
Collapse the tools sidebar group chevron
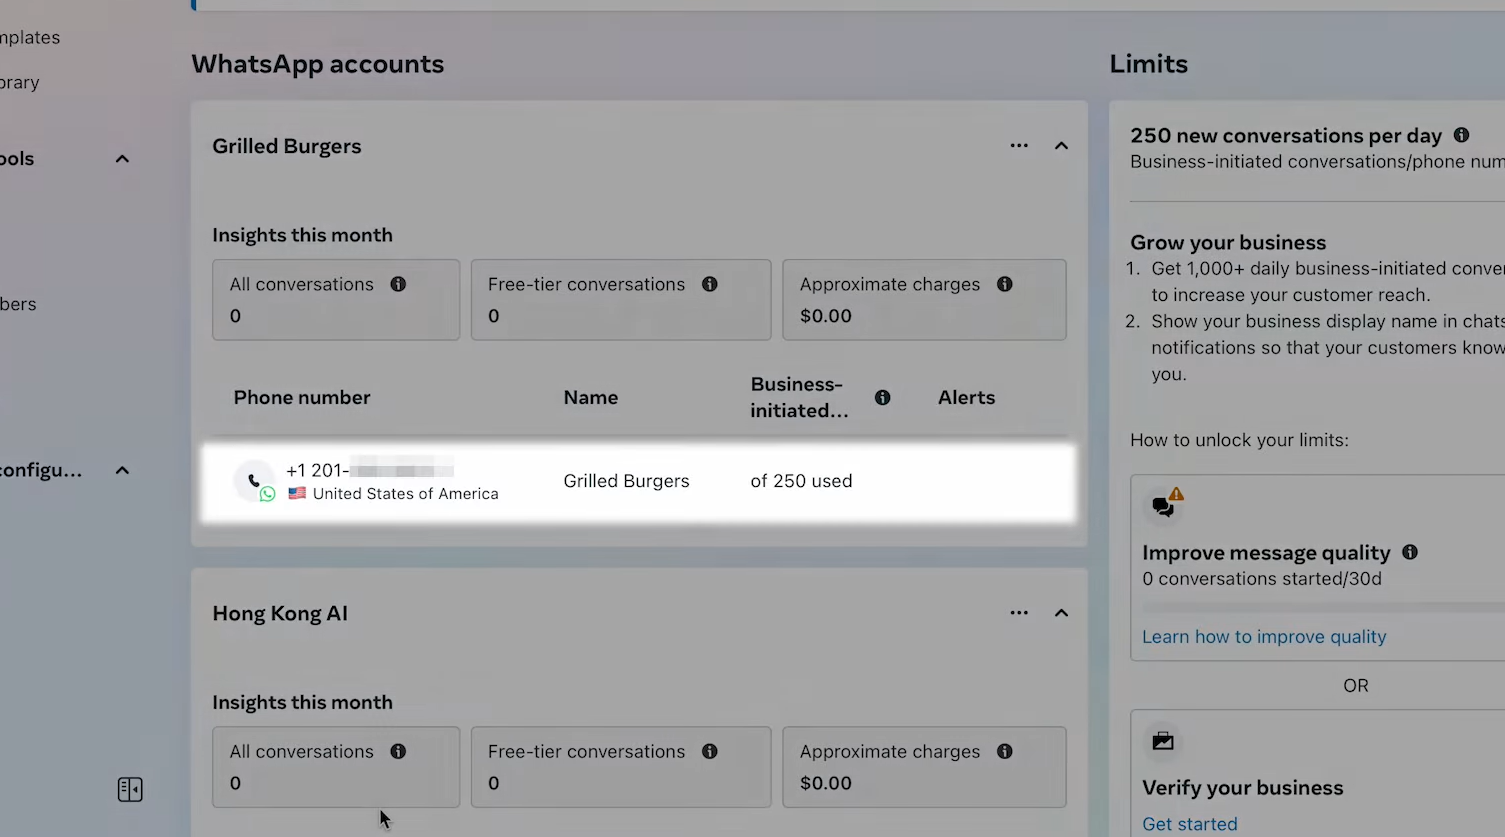[x=122, y=159]
